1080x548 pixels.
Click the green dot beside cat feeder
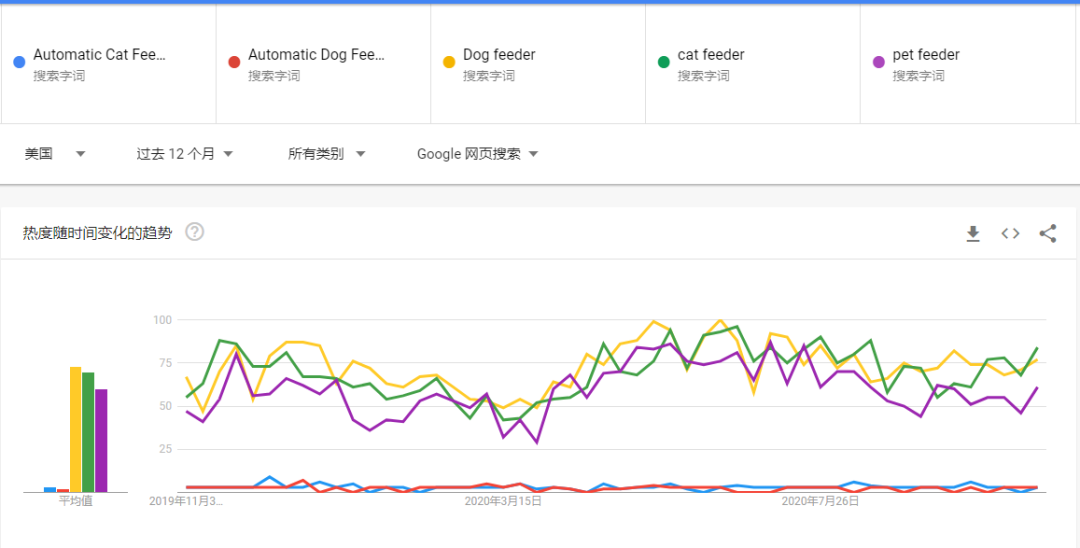click(x=663, y=62)
